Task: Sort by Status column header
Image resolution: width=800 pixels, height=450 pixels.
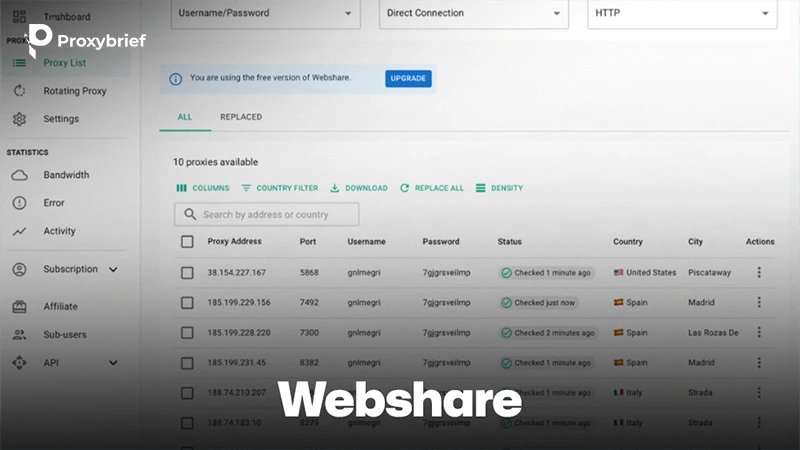Action: [x=510, y=242]
